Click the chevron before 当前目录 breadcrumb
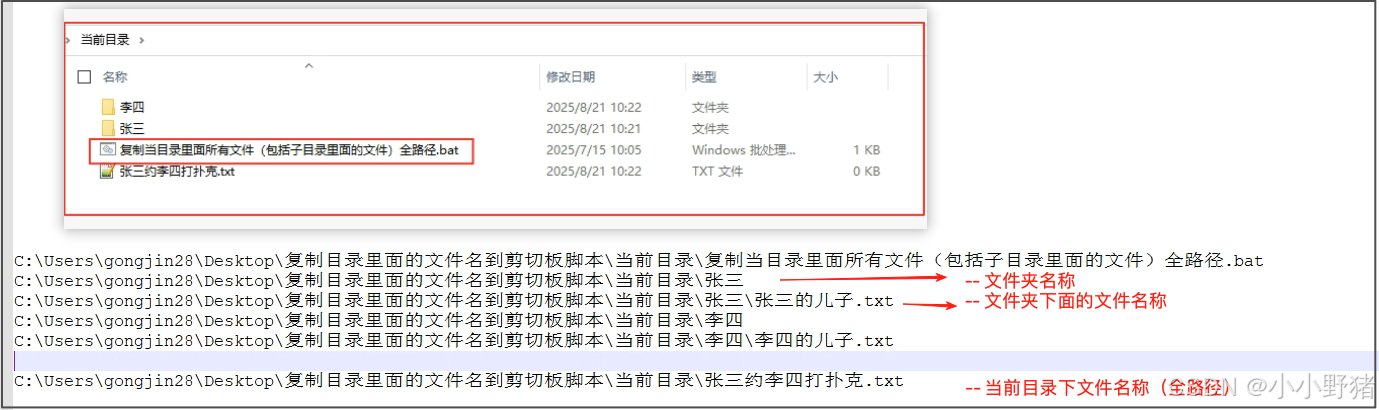The image size is (1379, 410). [68, 40]
